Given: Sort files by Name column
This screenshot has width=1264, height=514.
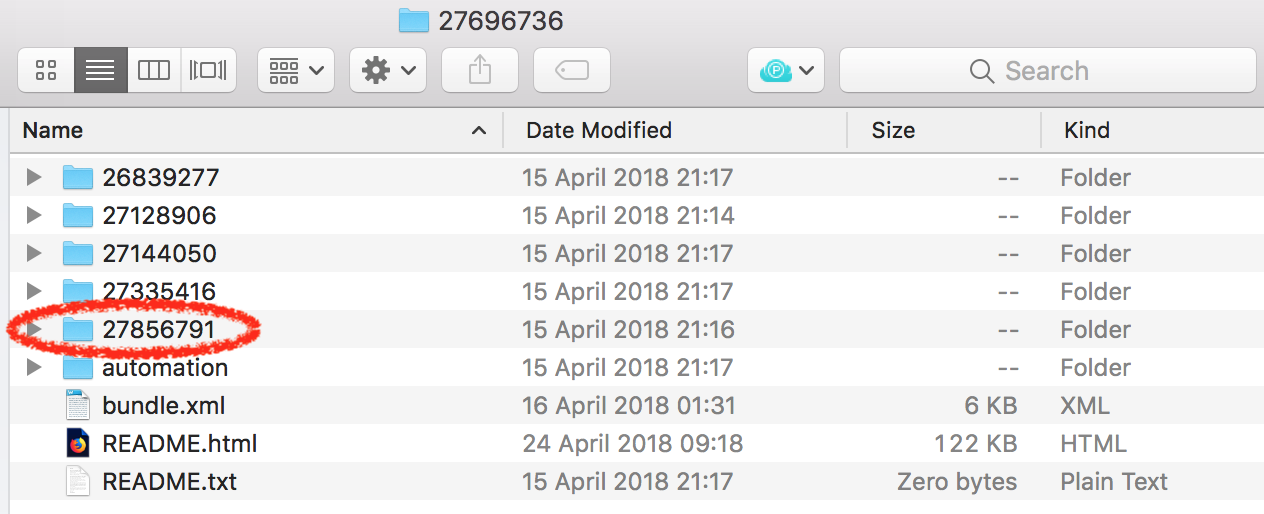Looking at the screenshot, I should tap(254, 130).
